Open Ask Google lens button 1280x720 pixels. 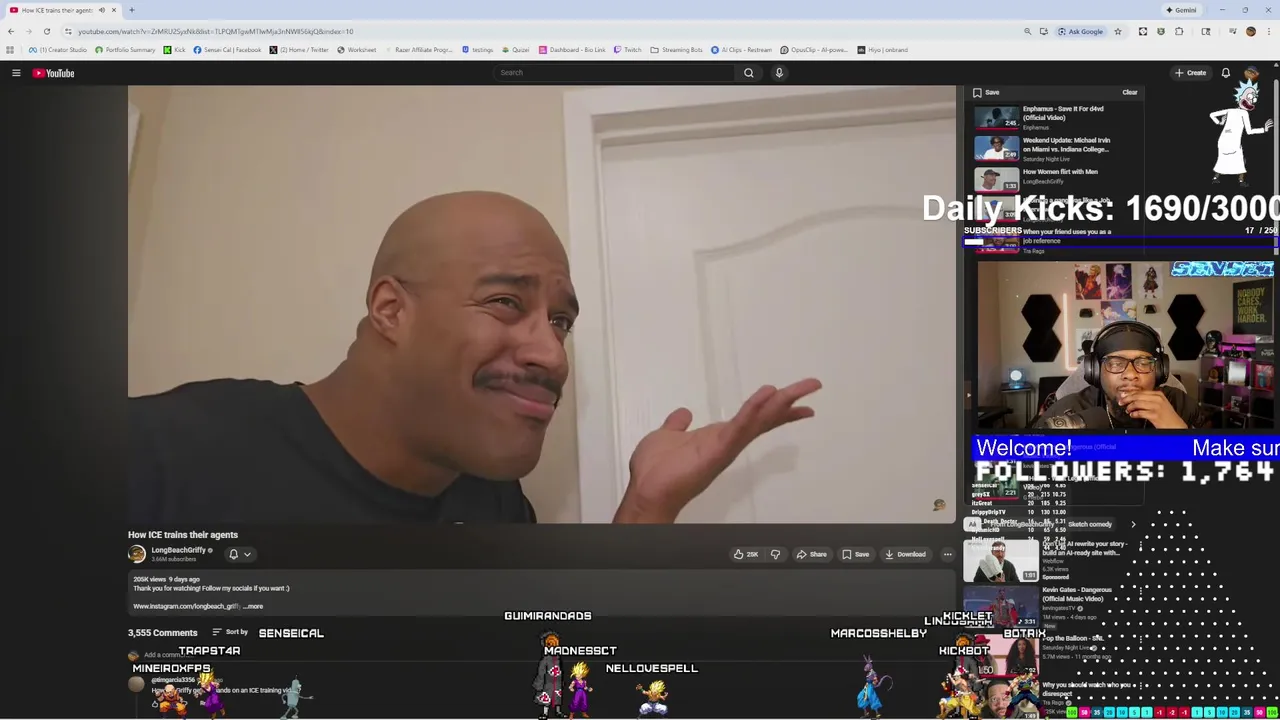pos(1080,31)
